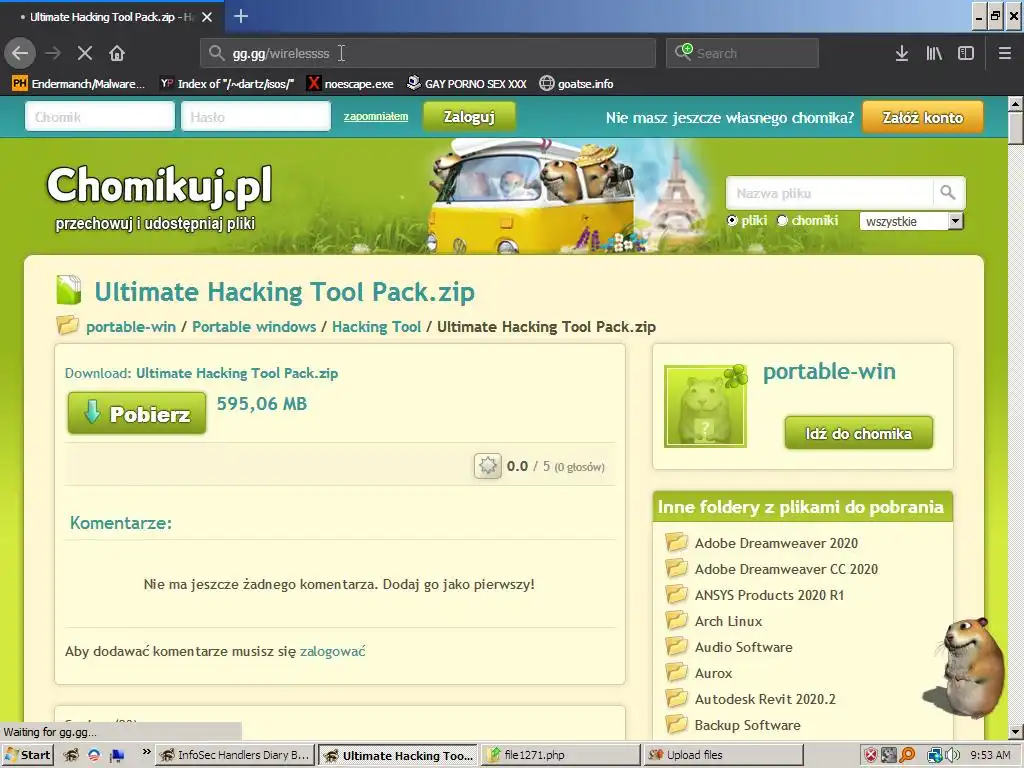Click the Portable windows breadcrumb link
Screen dimensions: 1024x768
pyautogui.click(x=254, y=327)
